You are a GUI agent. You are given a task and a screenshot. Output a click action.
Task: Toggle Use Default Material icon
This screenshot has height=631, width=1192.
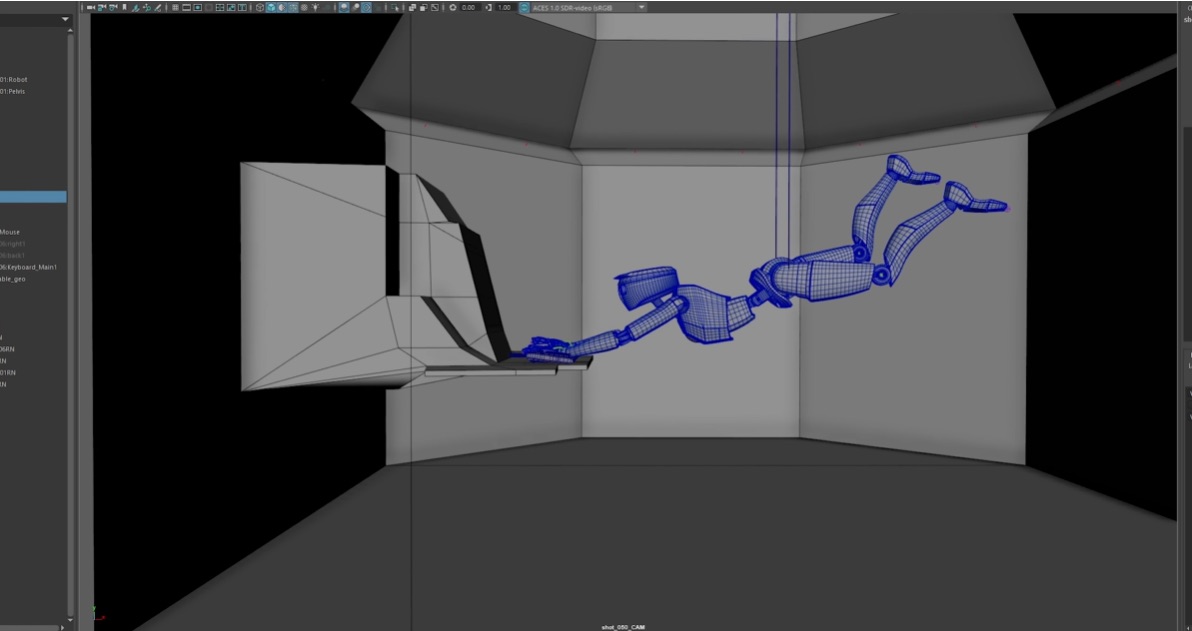click(x=281, y=8)
